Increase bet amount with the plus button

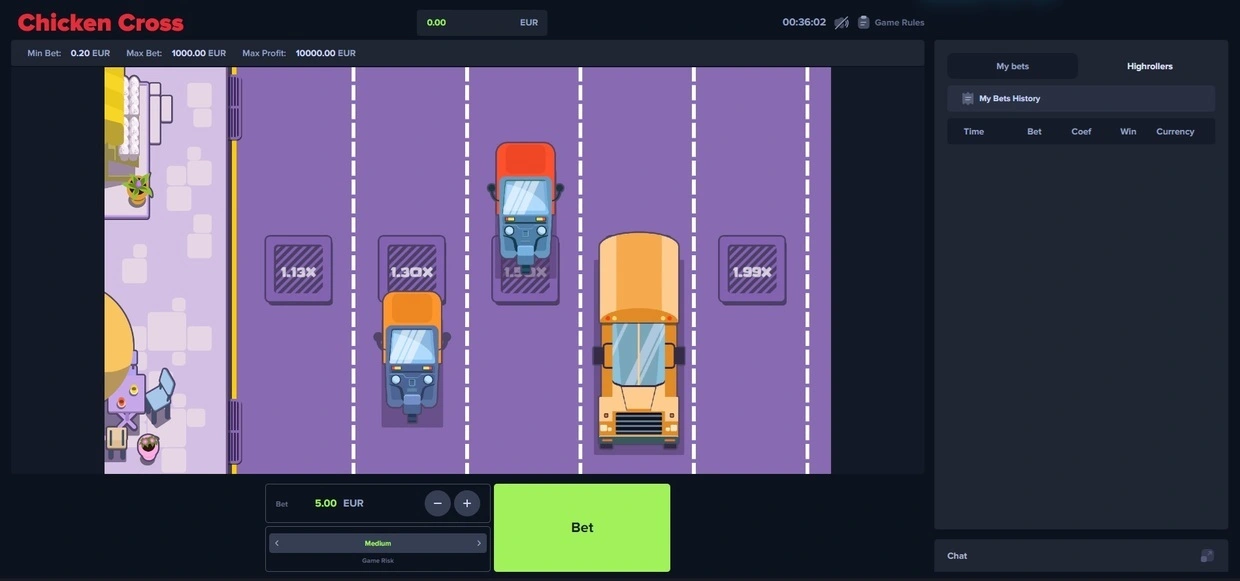(467, 503)
